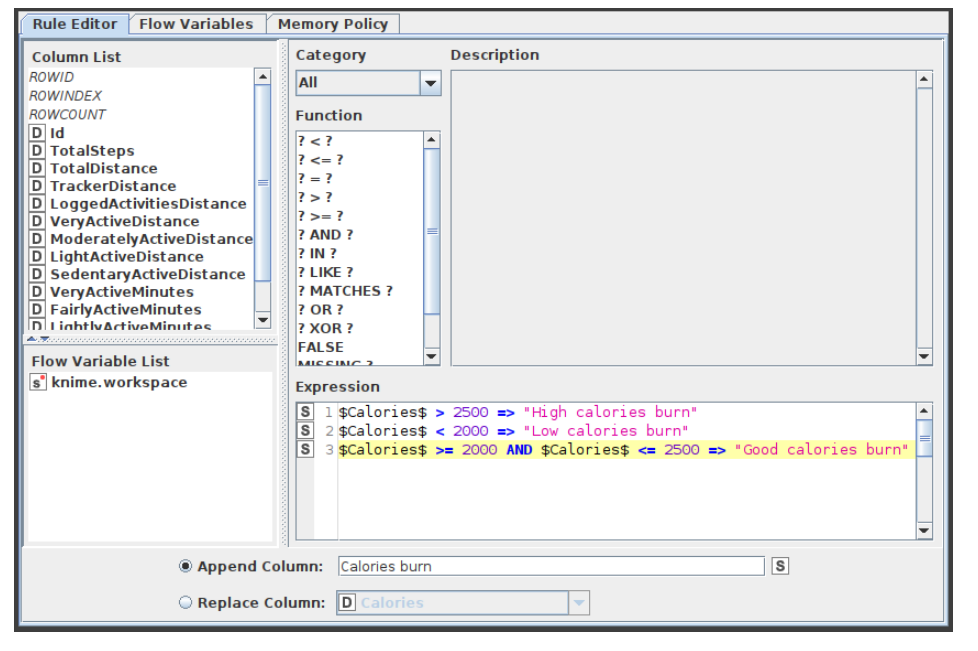Screen dimensions: 978x651
Task: Click the Description scrollbar down arrow
Action: (924, 356)
